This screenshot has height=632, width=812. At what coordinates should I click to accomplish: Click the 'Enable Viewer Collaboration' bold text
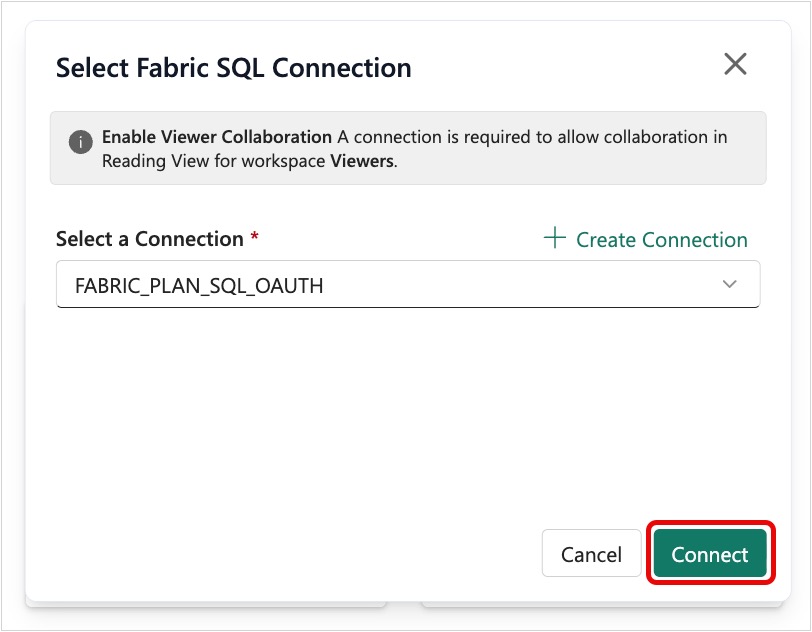click(216, 137)
